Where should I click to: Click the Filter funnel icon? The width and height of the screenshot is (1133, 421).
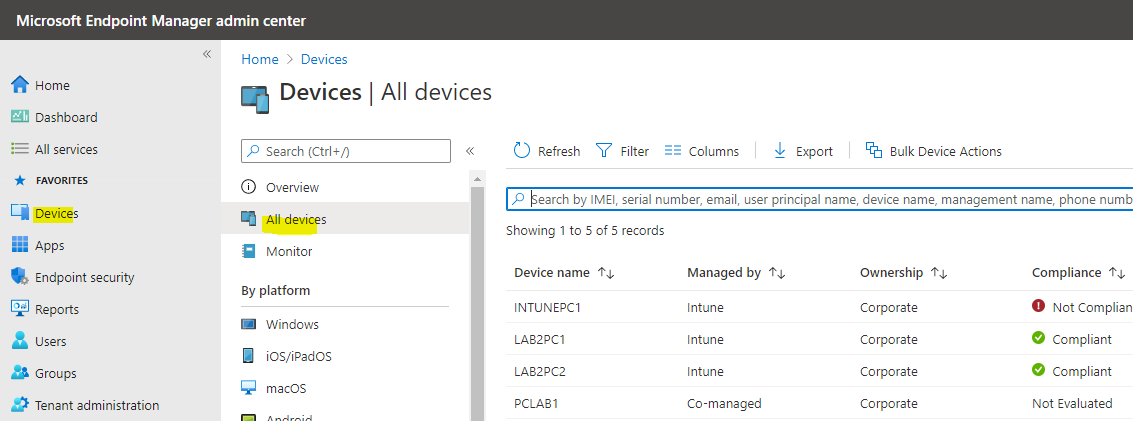tap(604, 150)
